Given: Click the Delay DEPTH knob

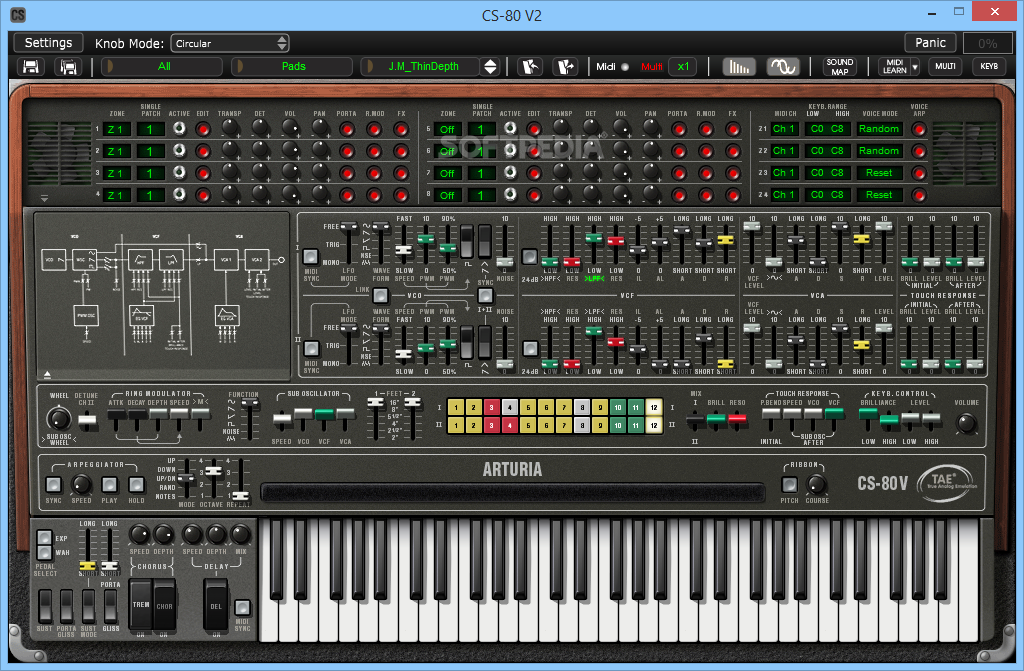Looking at the screenshot, I should 216,535.
